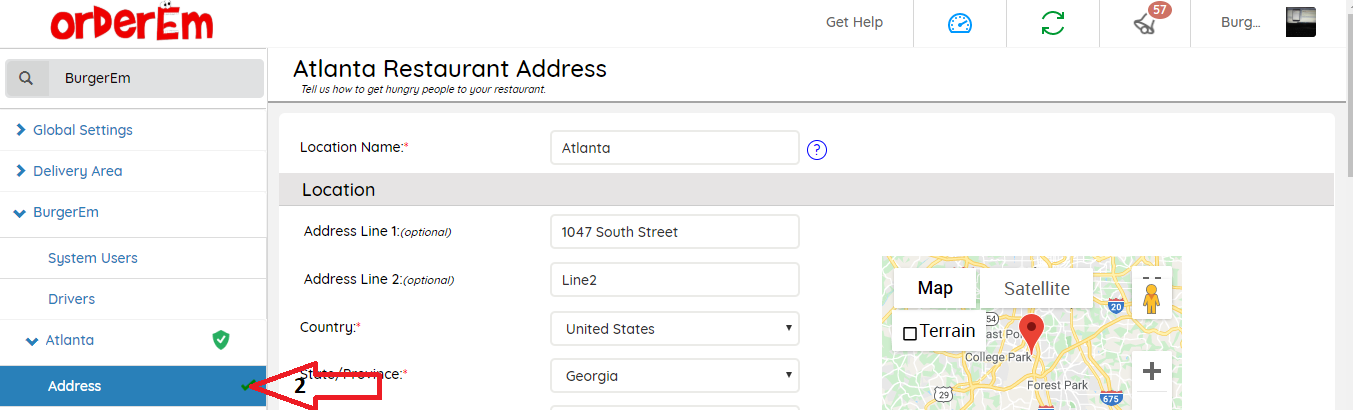
Task: Click the map zoom-in plus button
Action: coord(1151,371)
